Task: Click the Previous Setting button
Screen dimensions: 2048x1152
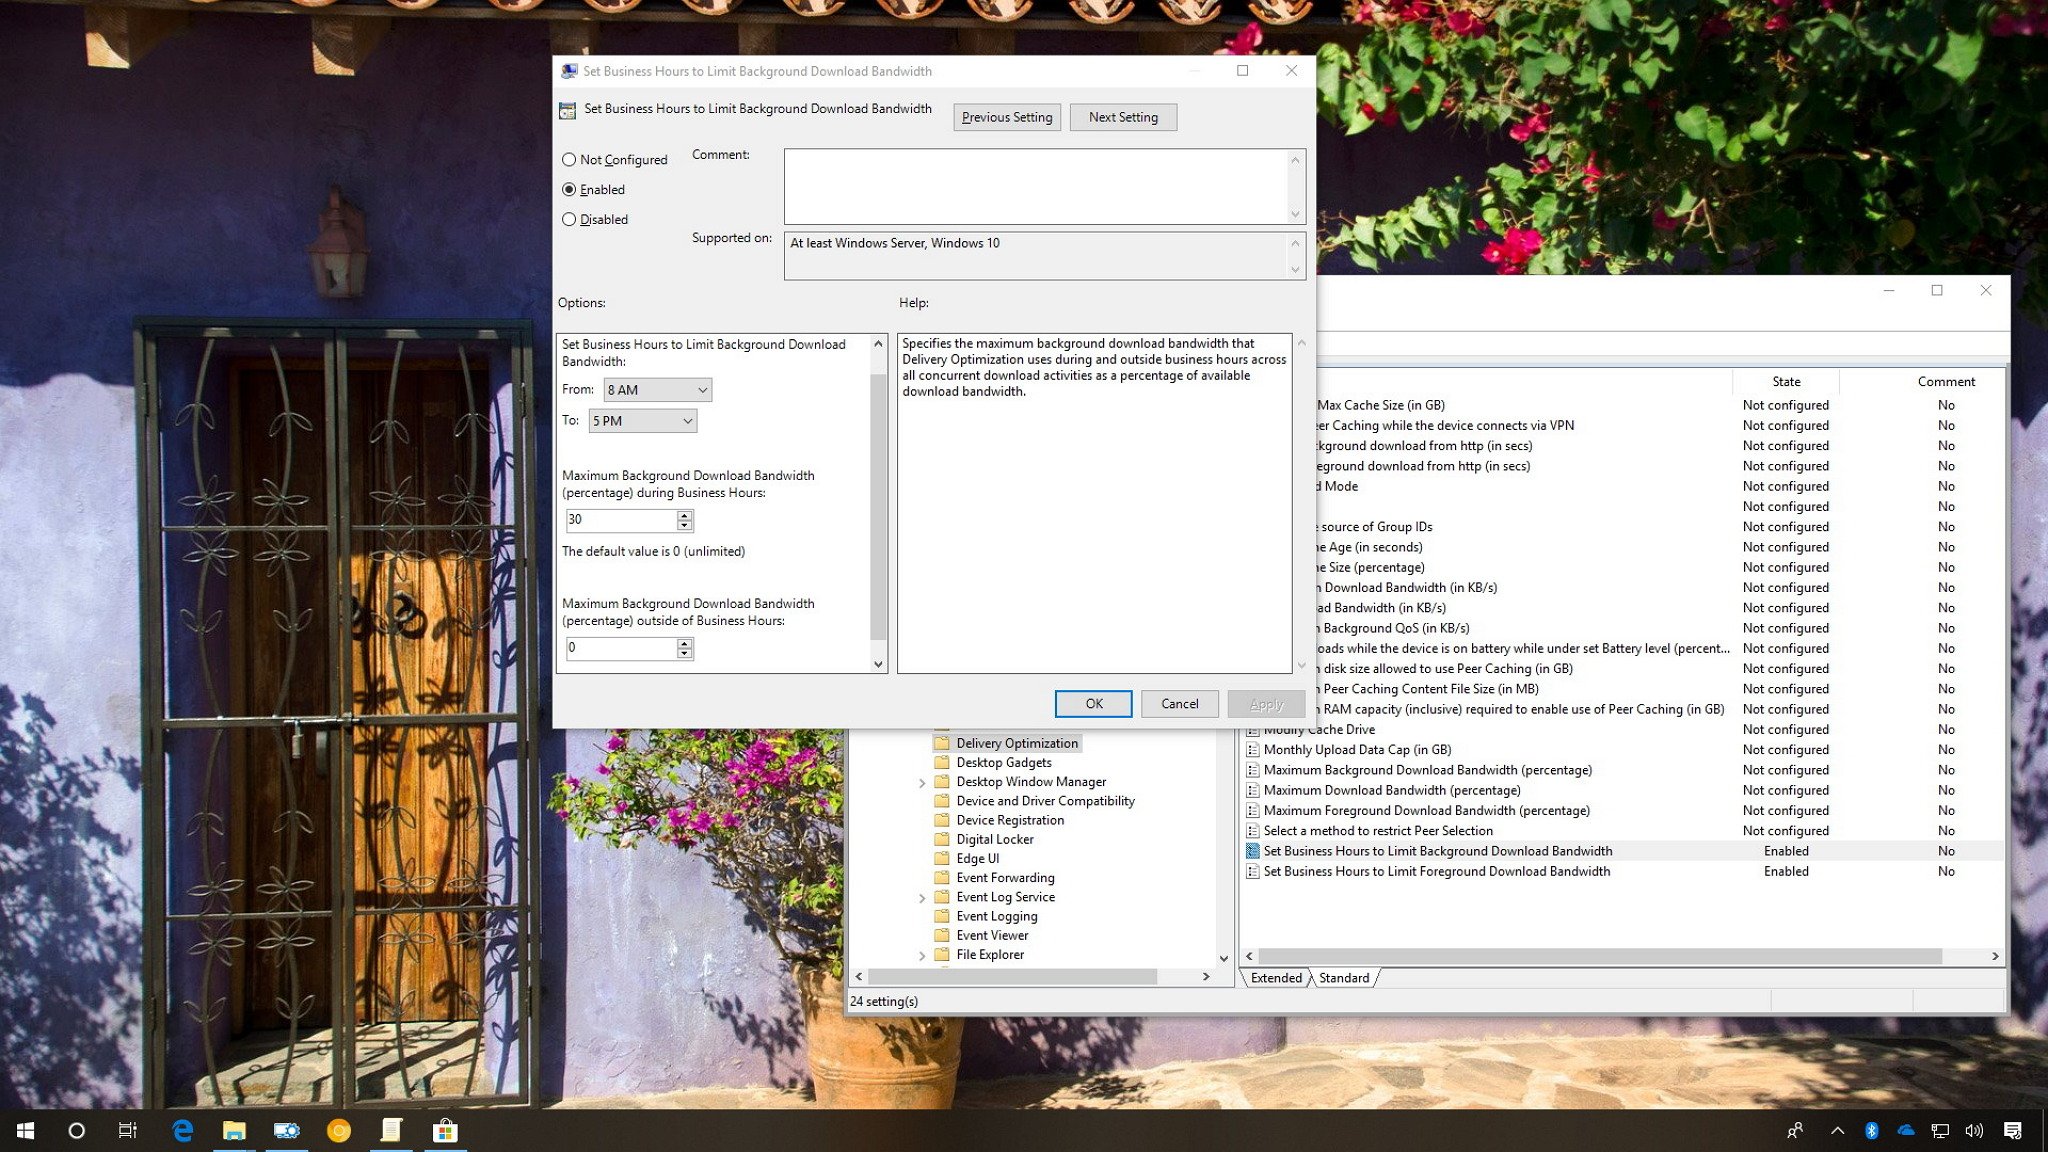Action: (1006, 115)
